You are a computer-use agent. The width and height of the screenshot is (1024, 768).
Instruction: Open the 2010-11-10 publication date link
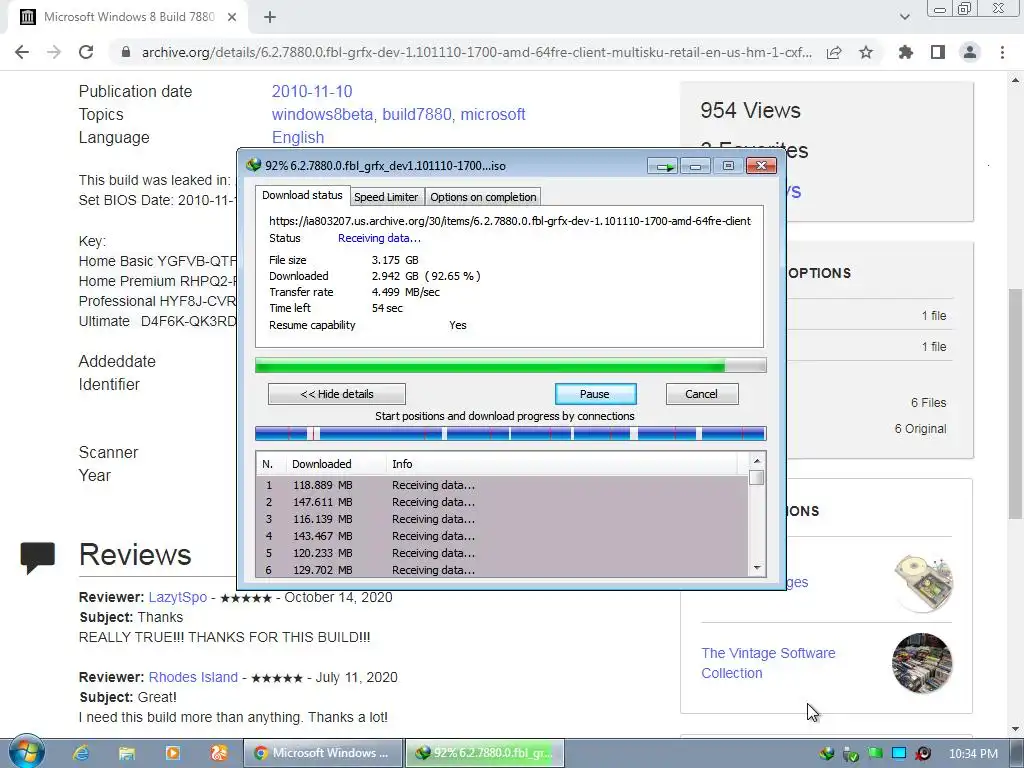(312, 91)
